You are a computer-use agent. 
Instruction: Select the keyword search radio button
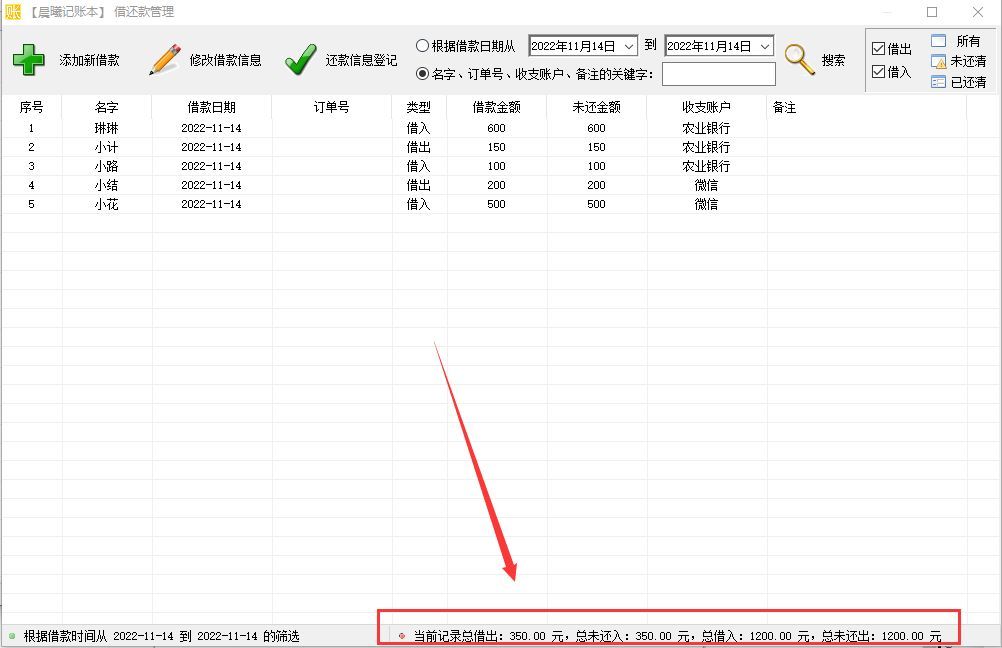coord(422,73)
